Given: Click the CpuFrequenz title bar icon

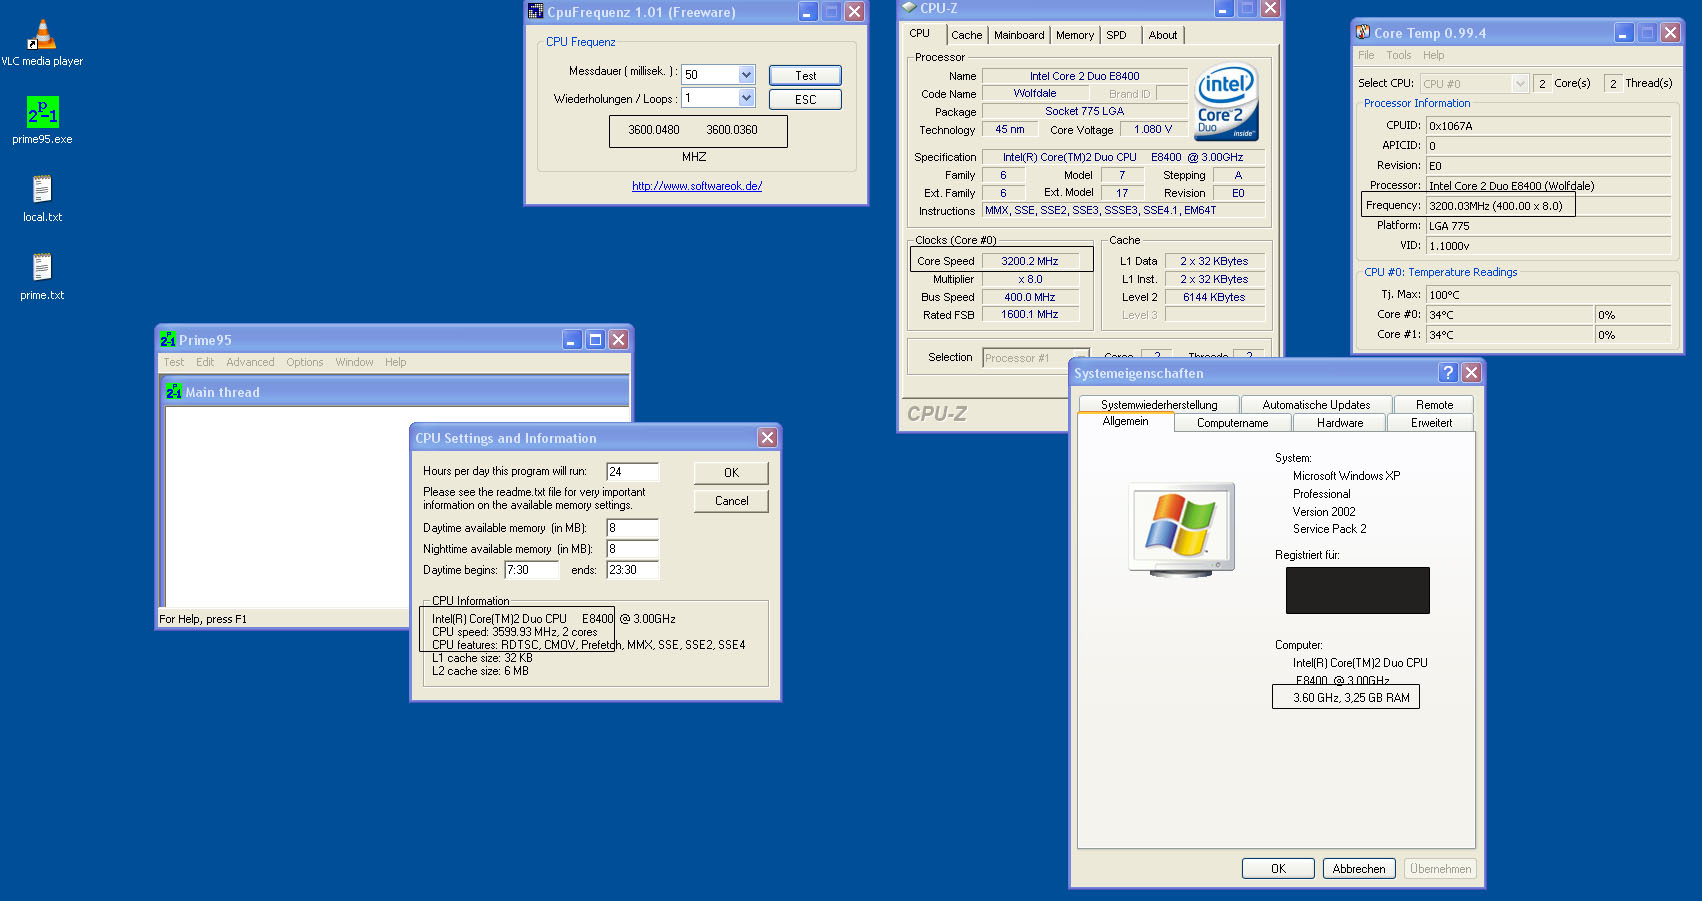Looking at the screenshot, I should 536,12.
